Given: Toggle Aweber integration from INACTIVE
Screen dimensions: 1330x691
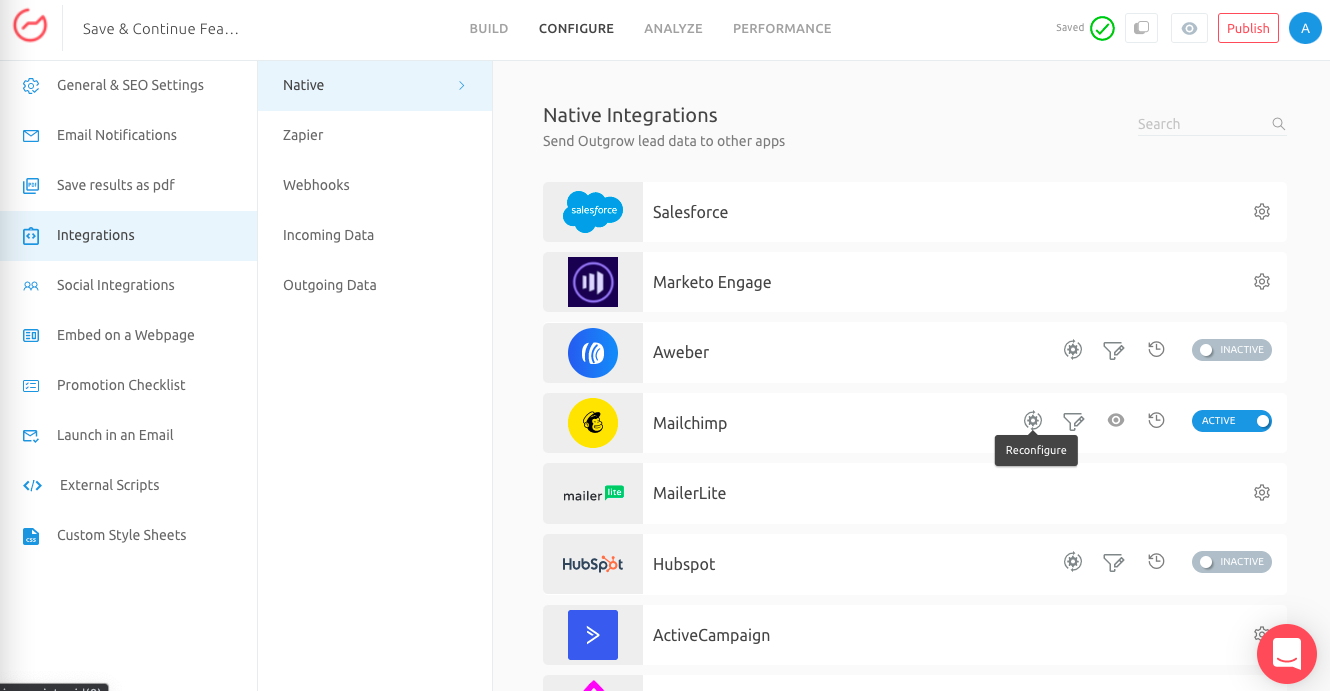Looking at the screenshot, I should [1232, 350].
